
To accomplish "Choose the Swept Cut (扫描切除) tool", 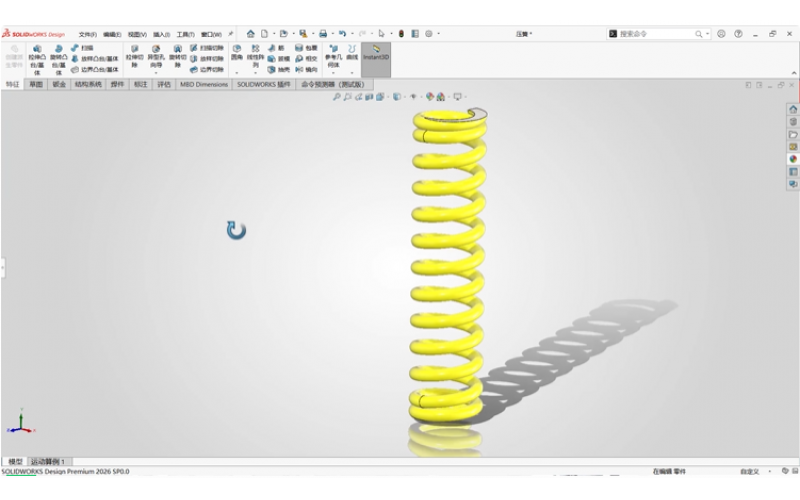I will tap(207, 48).
